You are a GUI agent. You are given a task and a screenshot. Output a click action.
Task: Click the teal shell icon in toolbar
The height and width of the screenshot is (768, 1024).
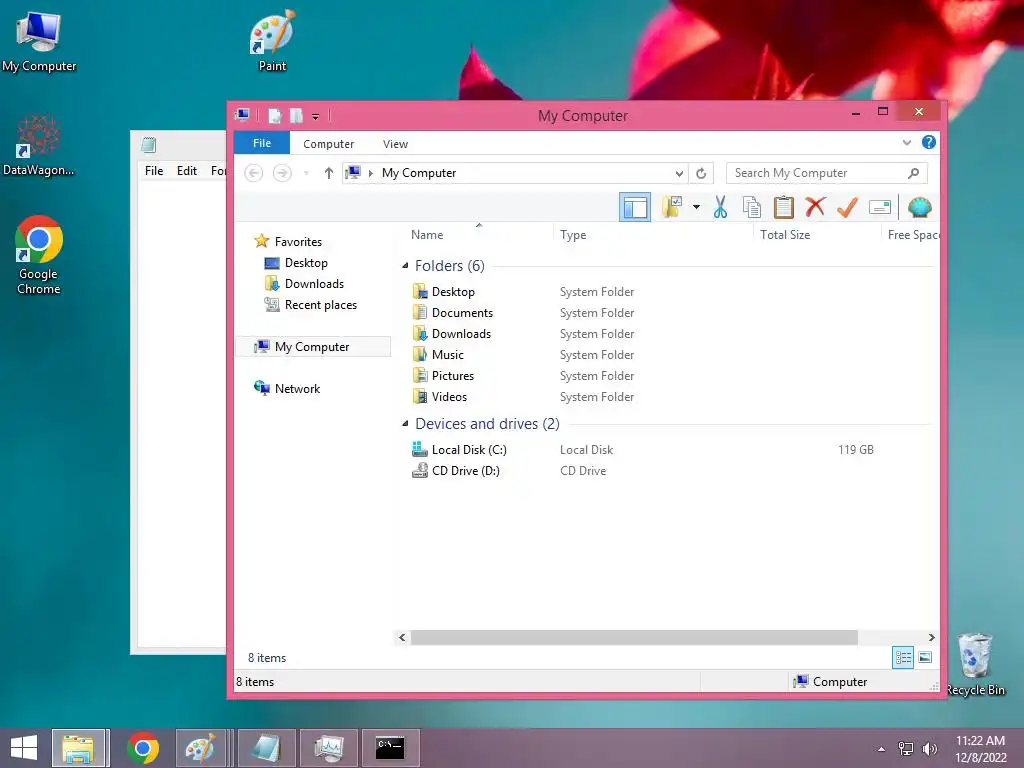(x=920, y=208)
